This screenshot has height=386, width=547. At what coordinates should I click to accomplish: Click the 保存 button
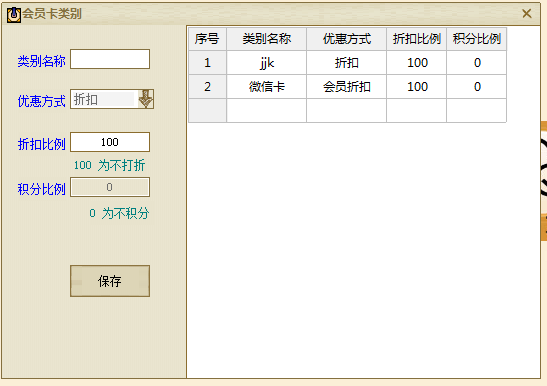(110, 281)
